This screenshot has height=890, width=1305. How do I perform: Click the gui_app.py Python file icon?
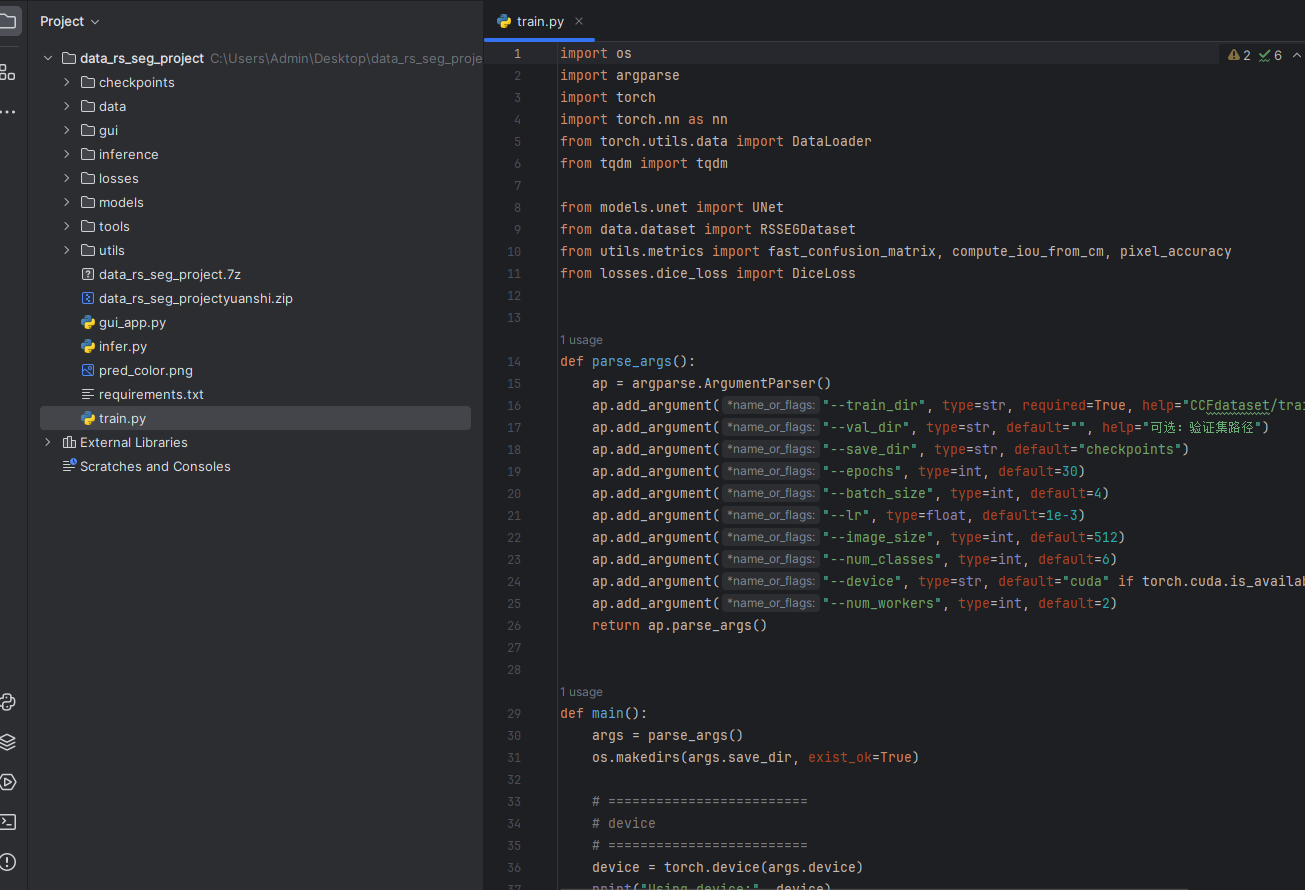click(88, 323)
